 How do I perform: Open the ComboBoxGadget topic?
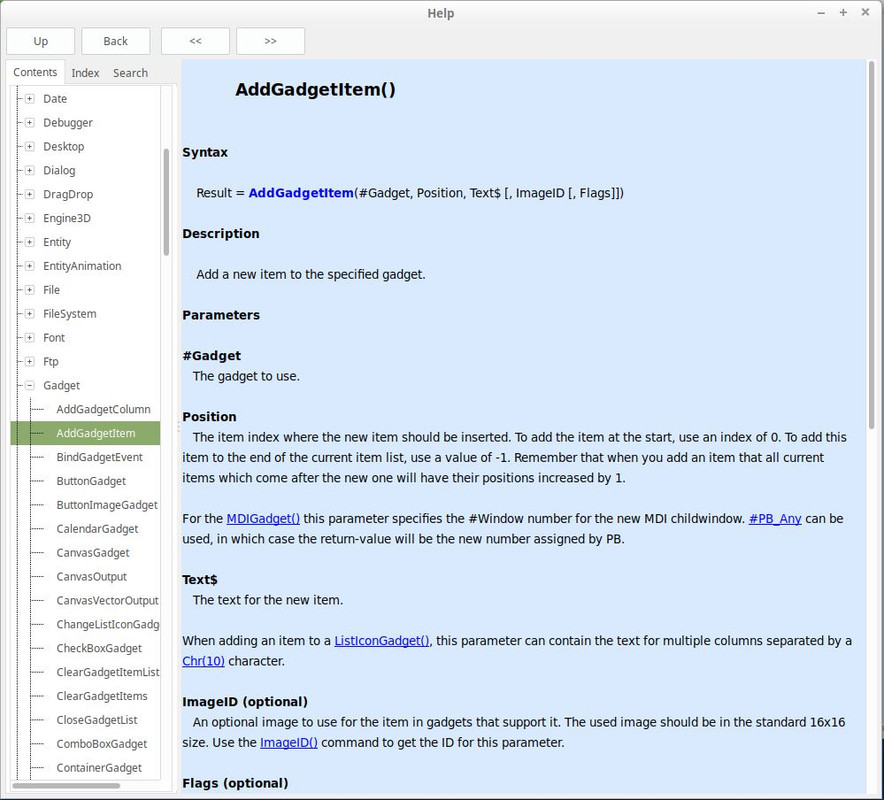coord(102,744)
